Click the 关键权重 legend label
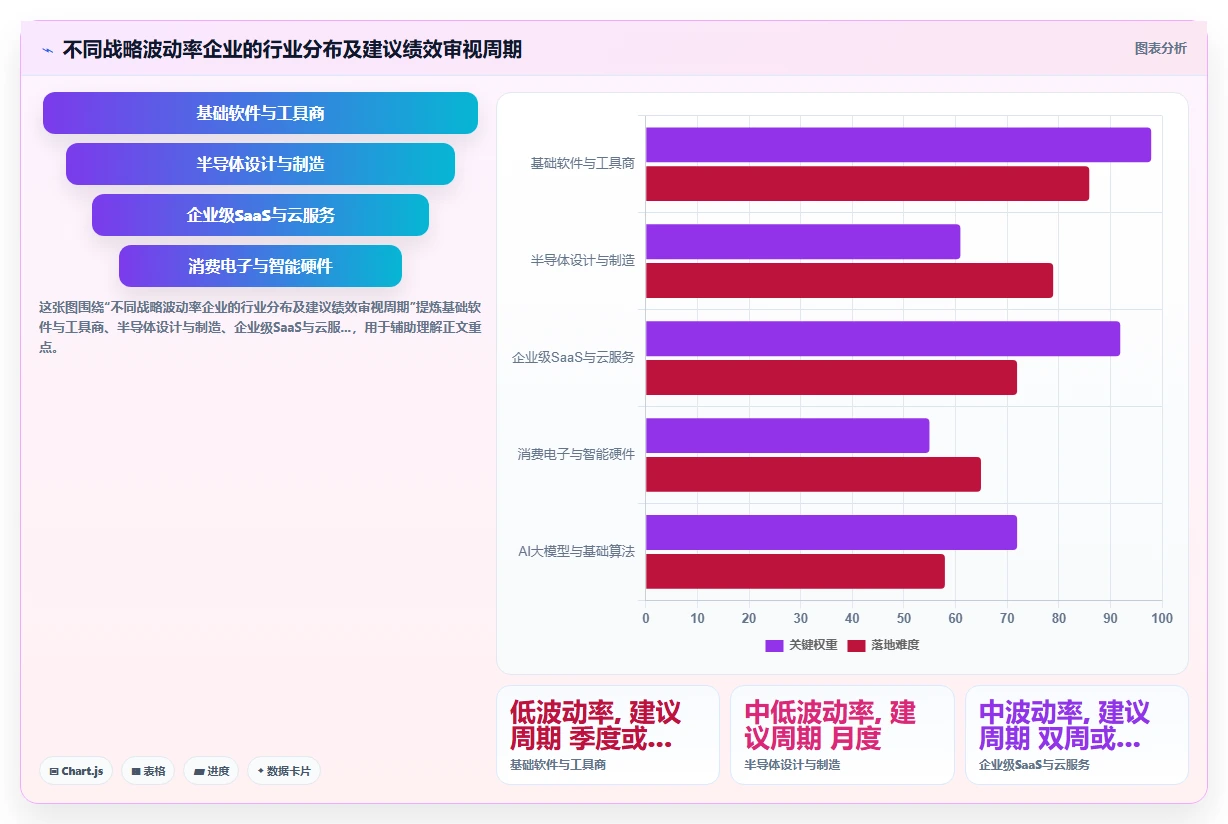This screenshot has width=1228, height=824. click(x=813, y=646)
